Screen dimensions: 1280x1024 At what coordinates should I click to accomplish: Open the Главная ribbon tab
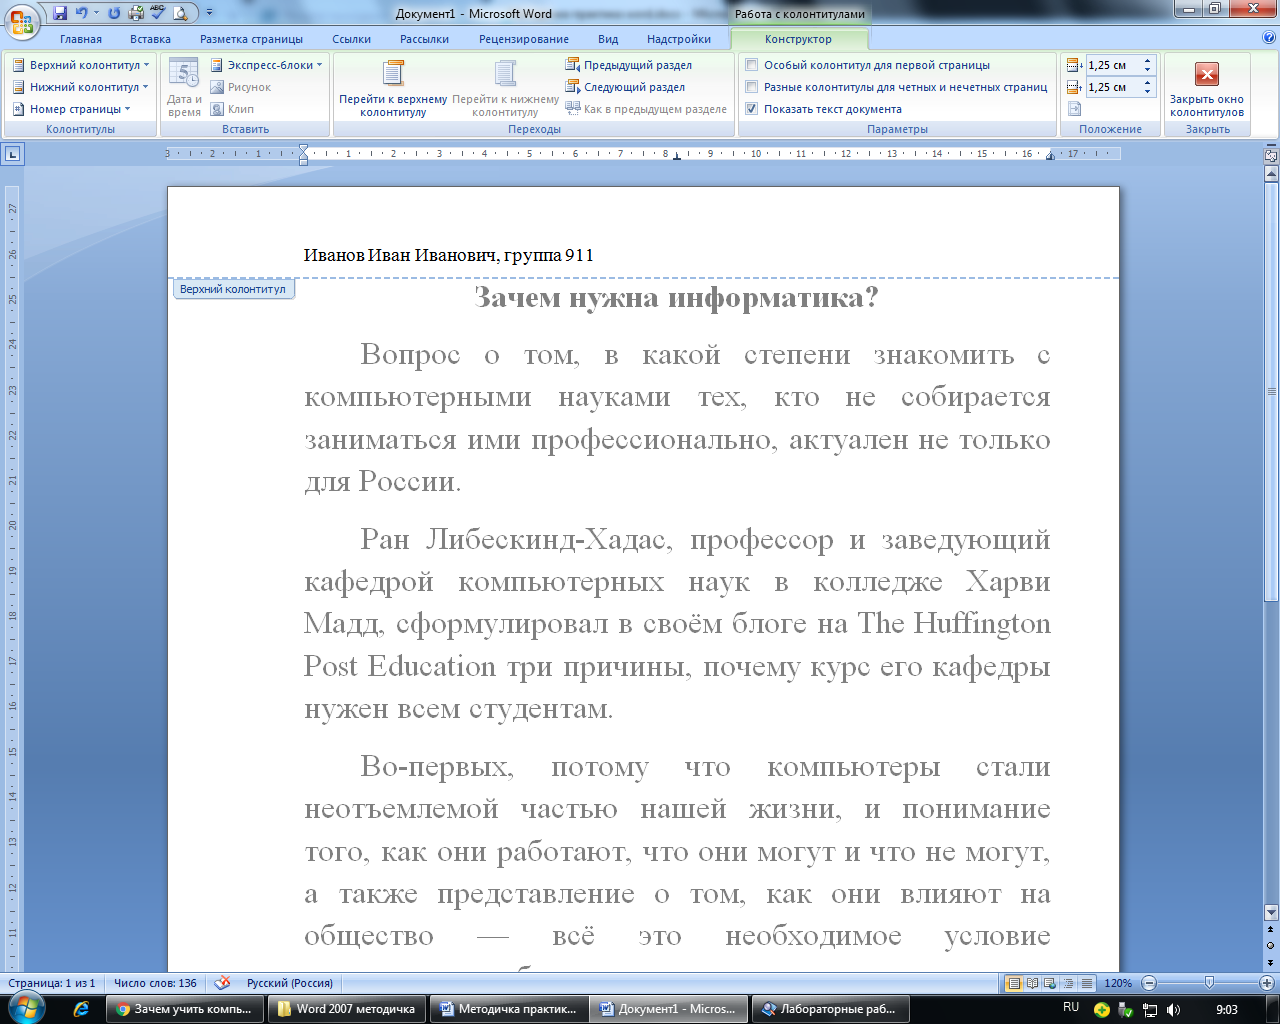81,39
